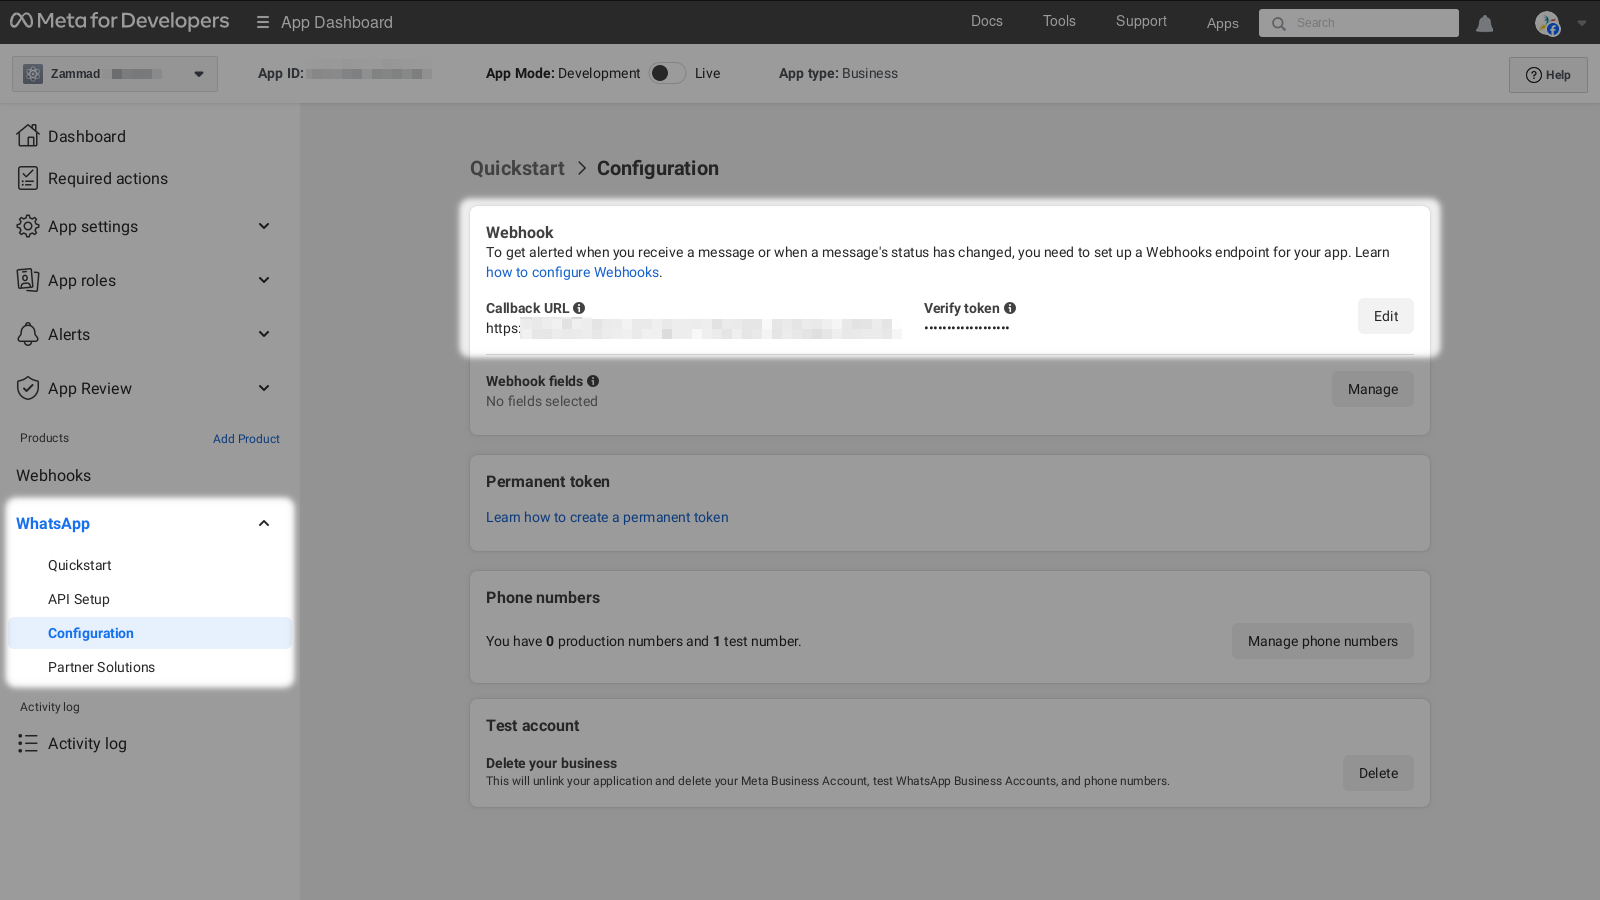1600x900 pixels.
Task: Click the App Review shield icon
Action: [28, 388]
